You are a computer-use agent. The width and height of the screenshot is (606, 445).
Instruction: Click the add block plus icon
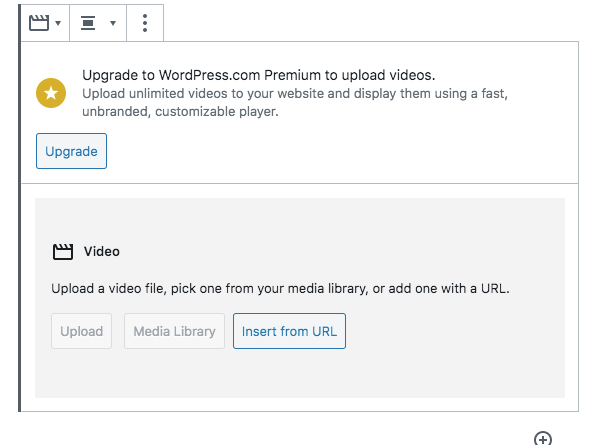click(x=542, y=438)
